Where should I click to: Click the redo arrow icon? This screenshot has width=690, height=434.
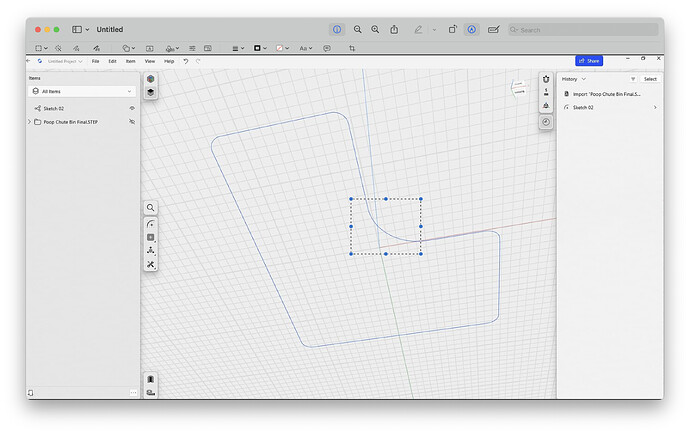pos(198,61)
